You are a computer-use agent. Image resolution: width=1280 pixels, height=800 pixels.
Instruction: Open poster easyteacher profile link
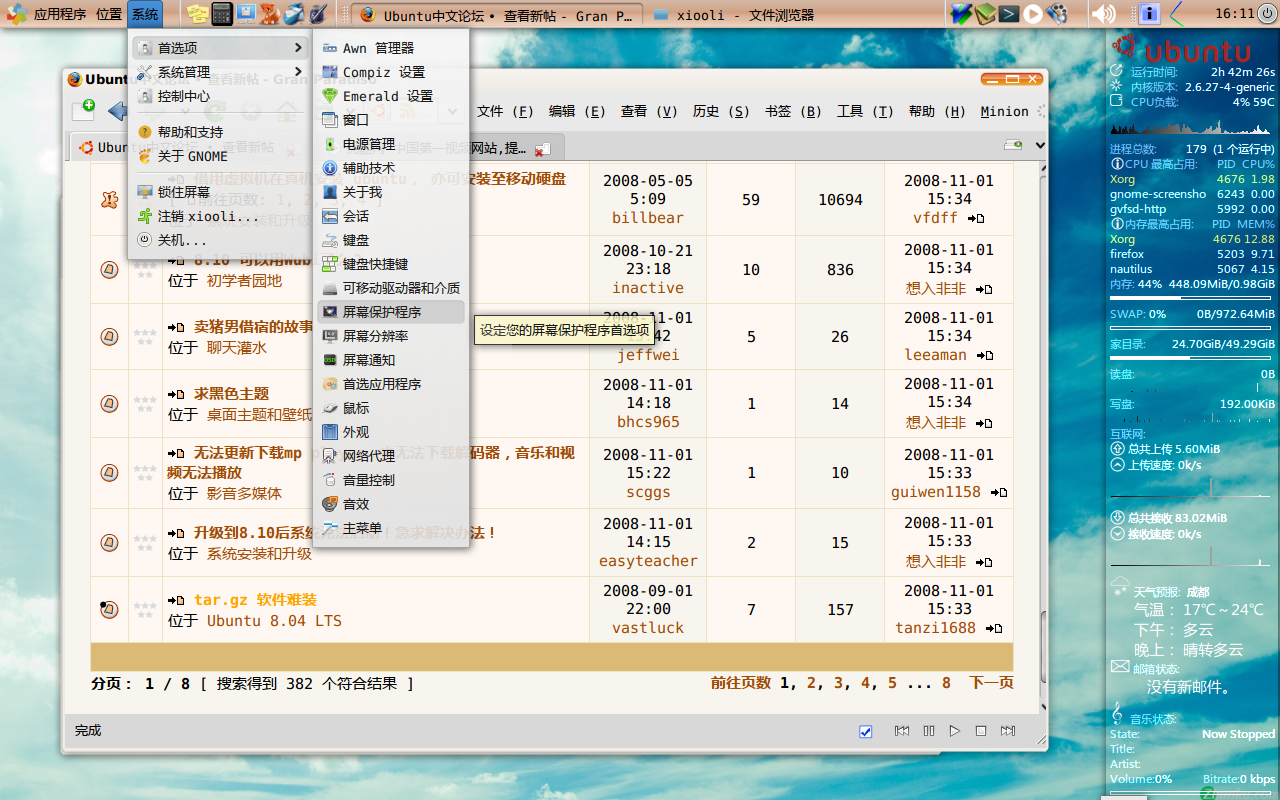coord(648,561)
